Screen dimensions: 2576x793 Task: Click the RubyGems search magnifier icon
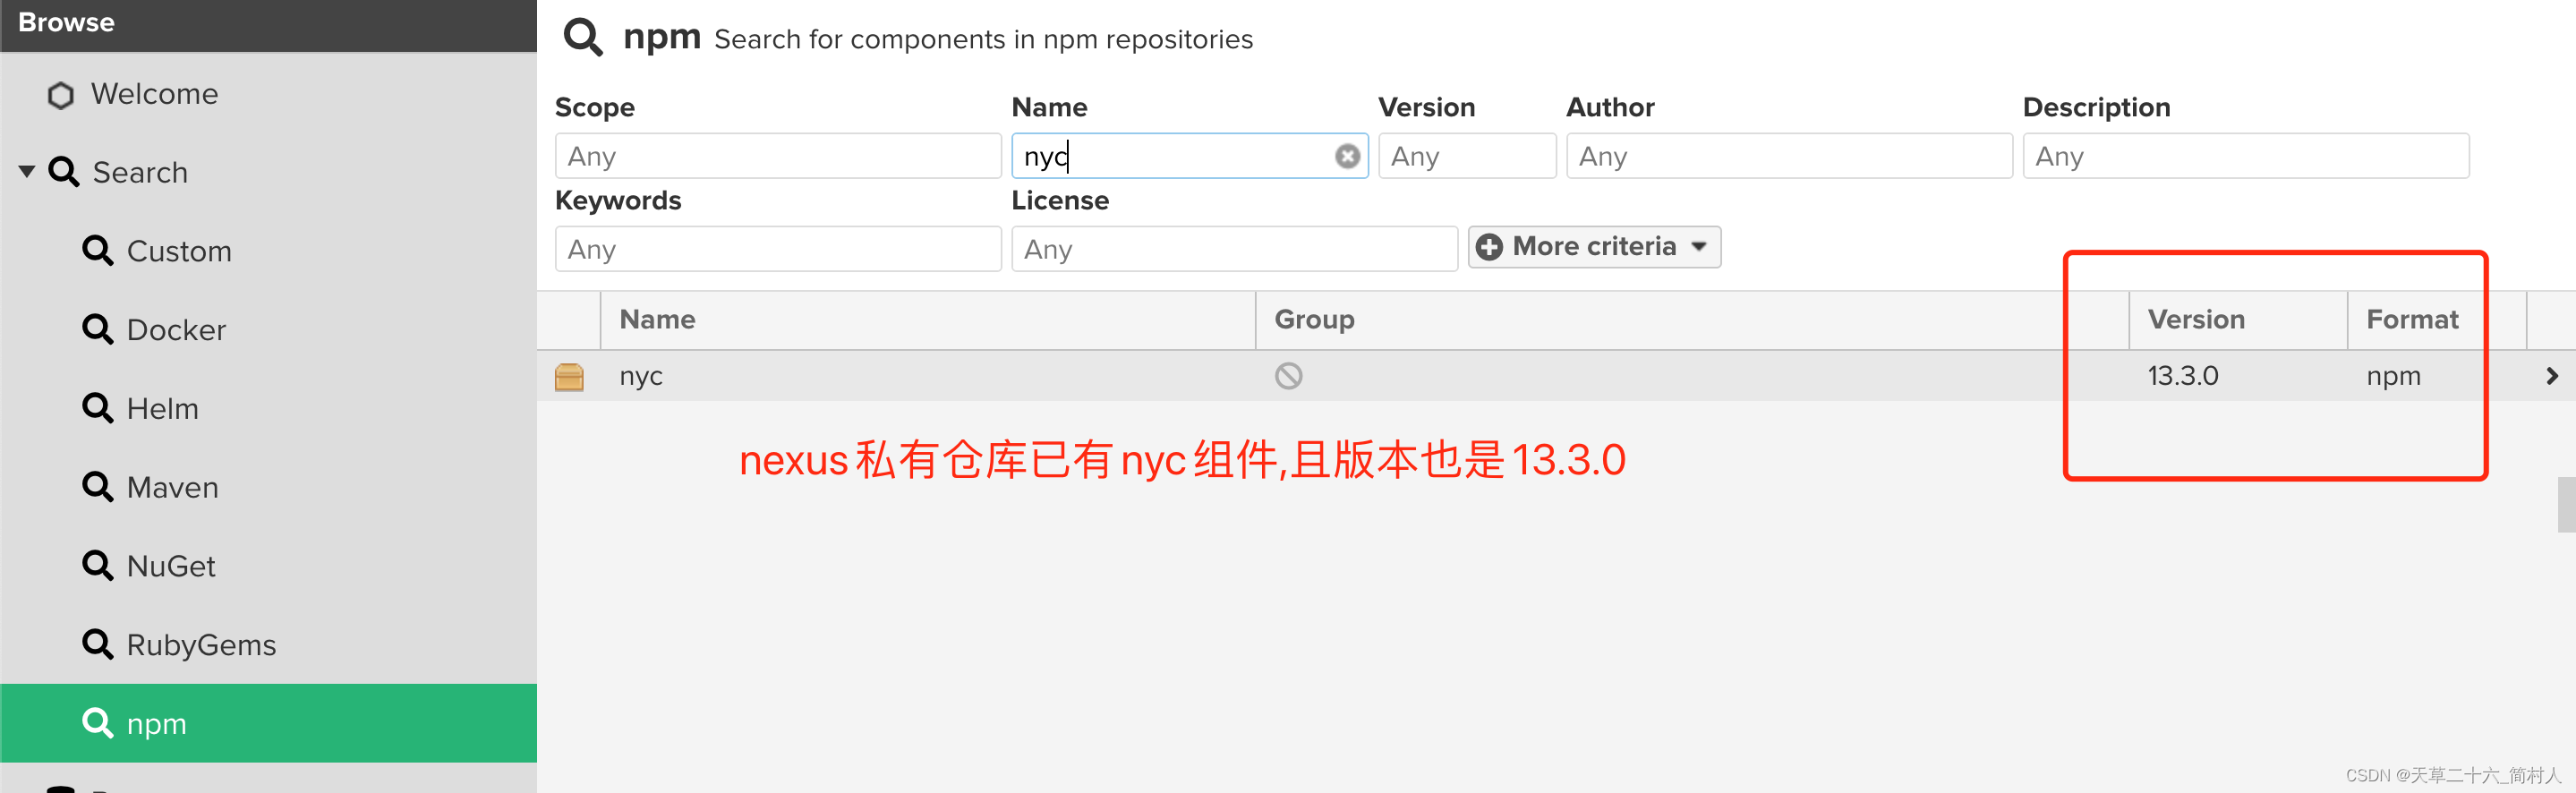click(x=98, y=644)
